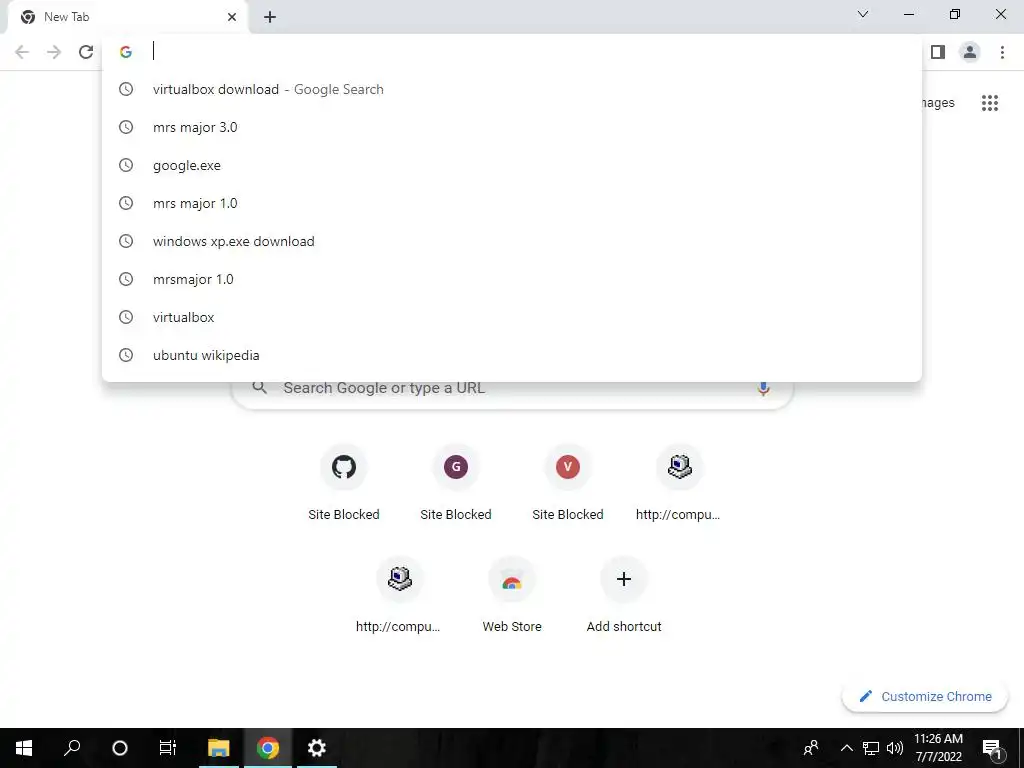
Task: Open a new tab with the plus button
Action: click(x=270, y=17)
